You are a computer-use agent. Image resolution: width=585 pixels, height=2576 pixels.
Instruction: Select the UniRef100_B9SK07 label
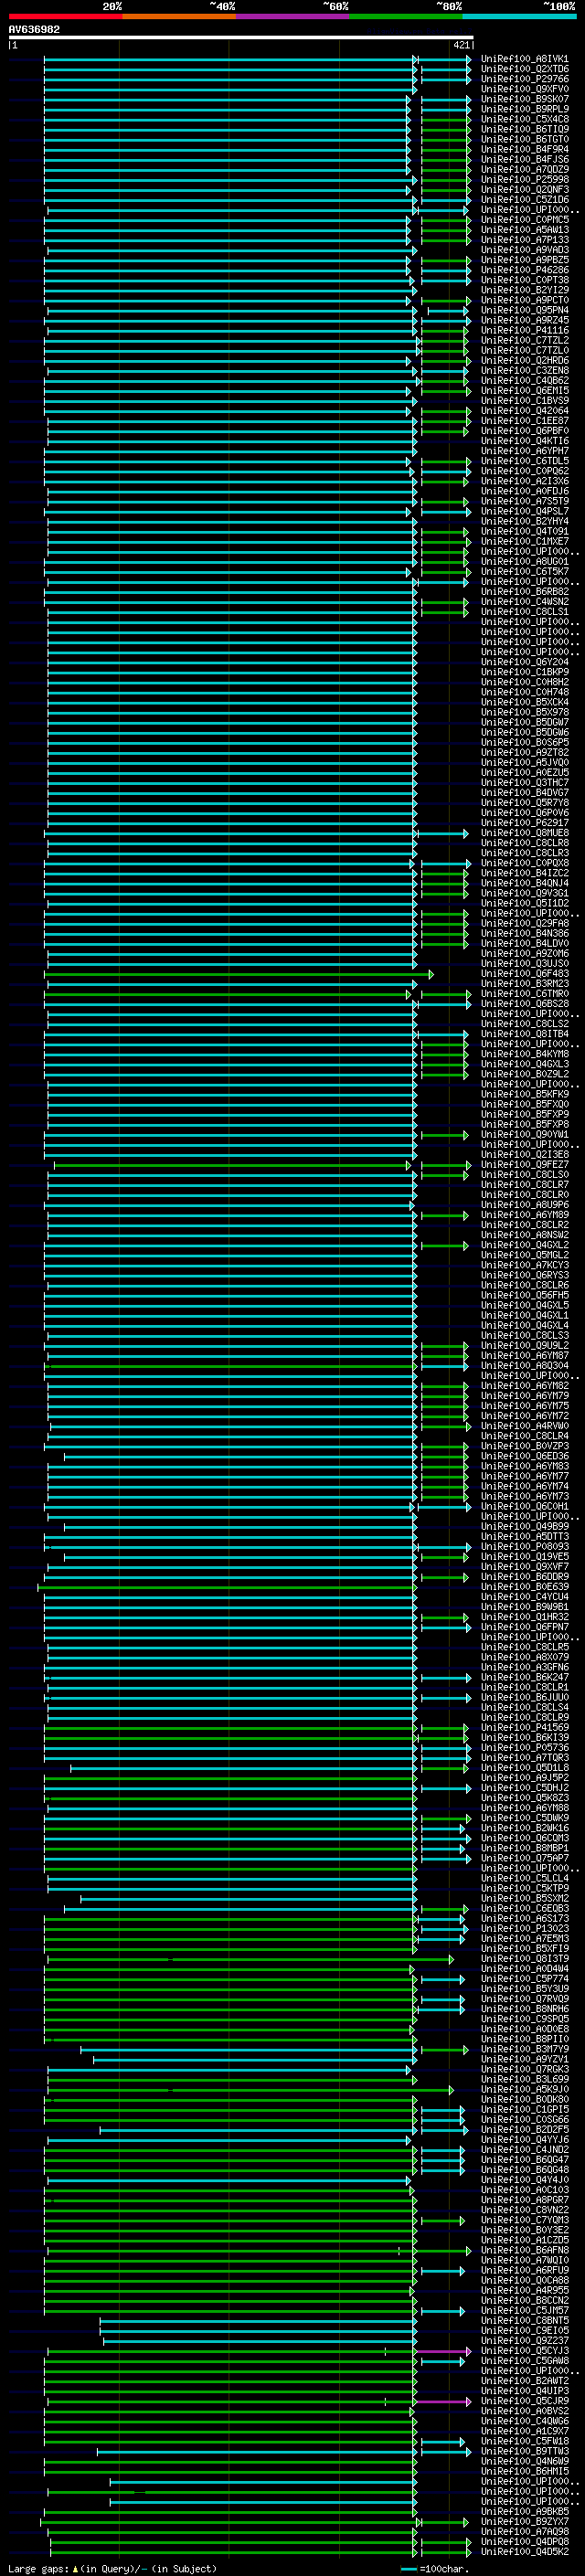[x=524, y=99]
